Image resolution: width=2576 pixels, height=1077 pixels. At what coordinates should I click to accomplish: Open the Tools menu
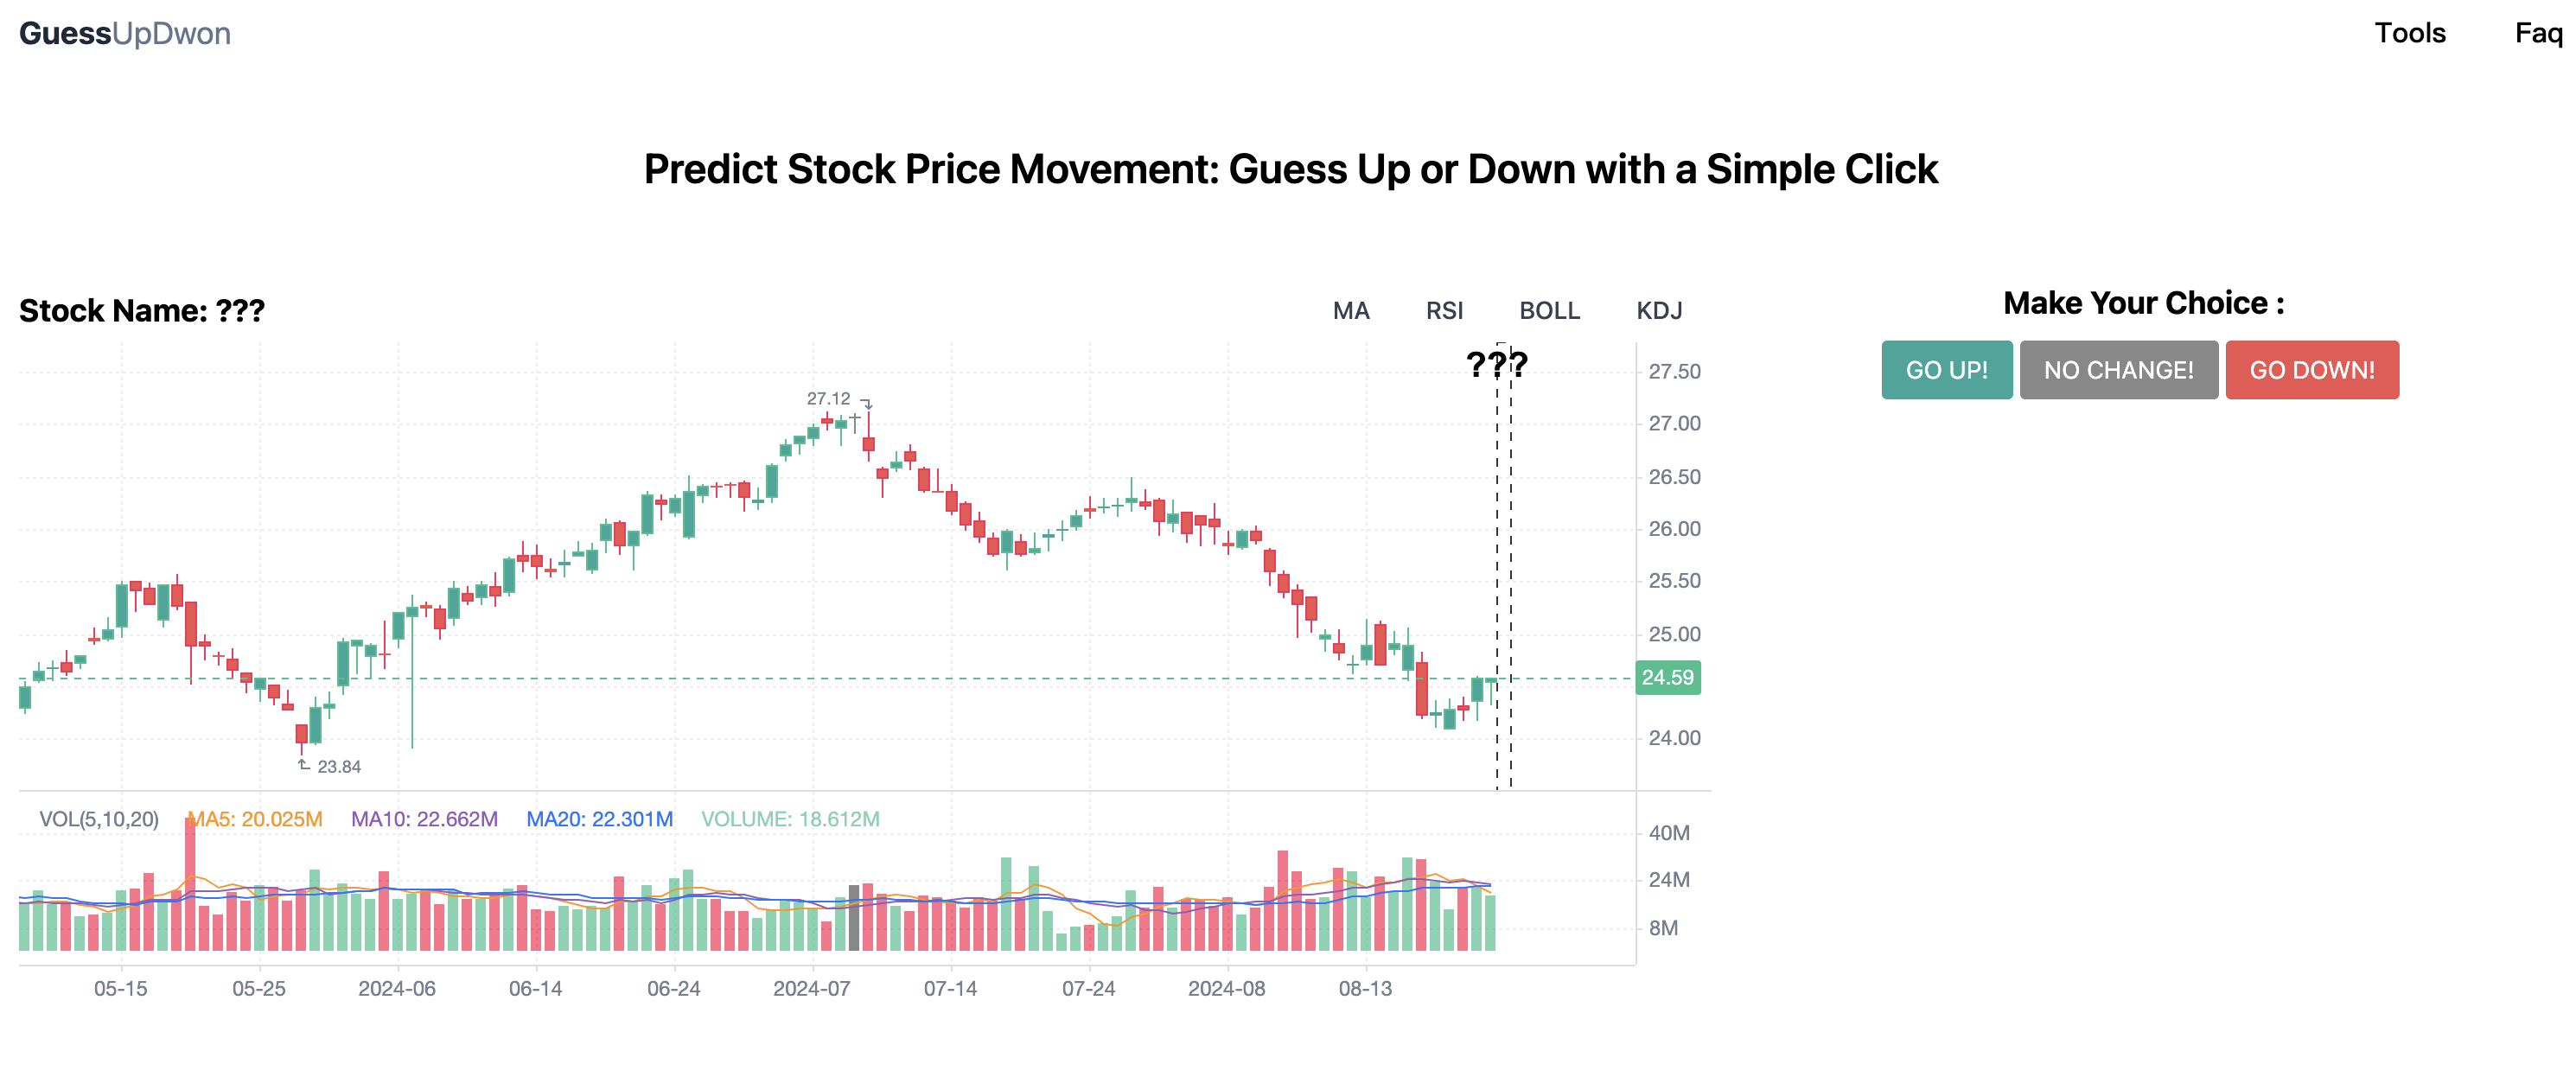(x=2410, y=33)
